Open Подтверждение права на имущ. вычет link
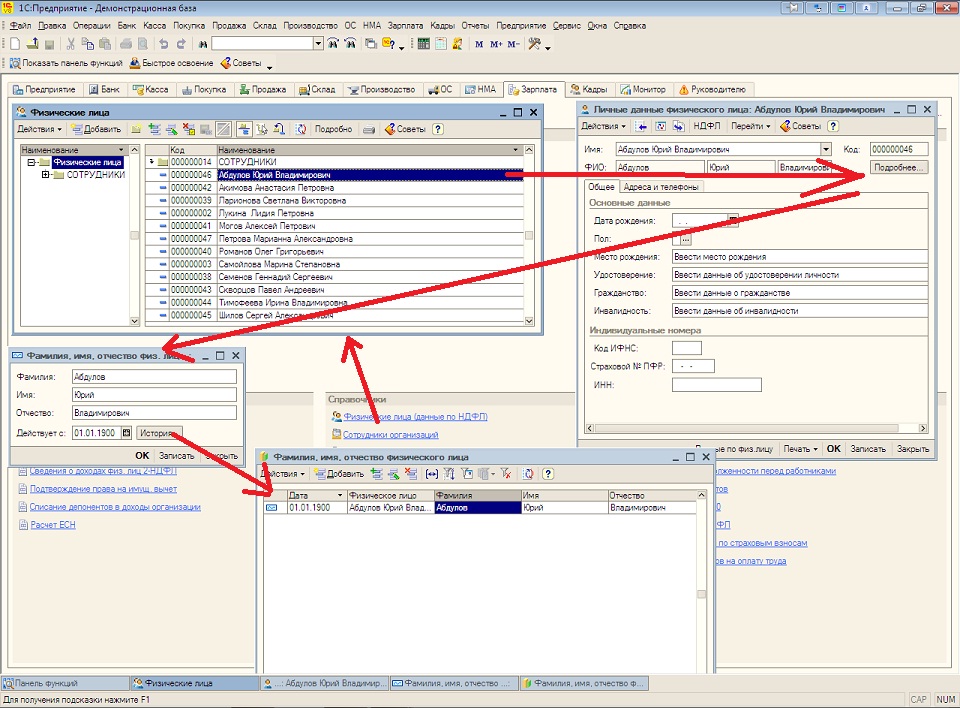 (x=103, y=489)
